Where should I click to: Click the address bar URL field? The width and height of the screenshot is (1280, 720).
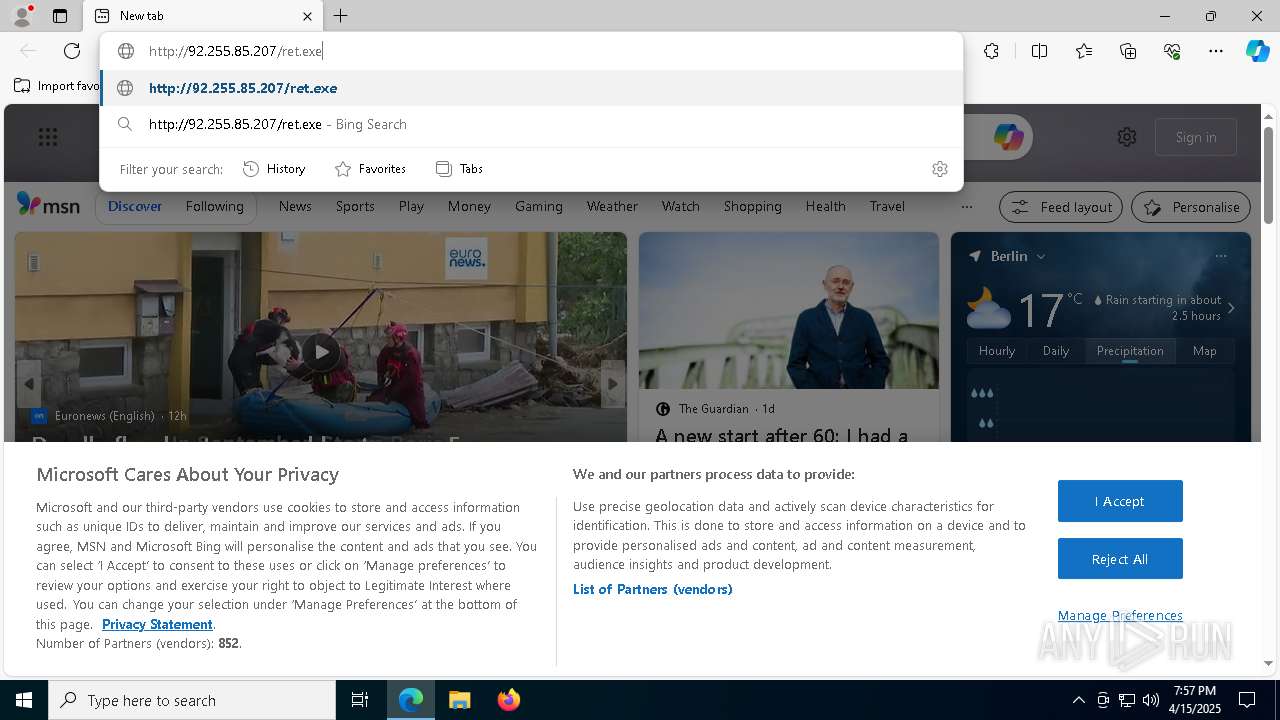pyautogui.click(x=532, y=51)
